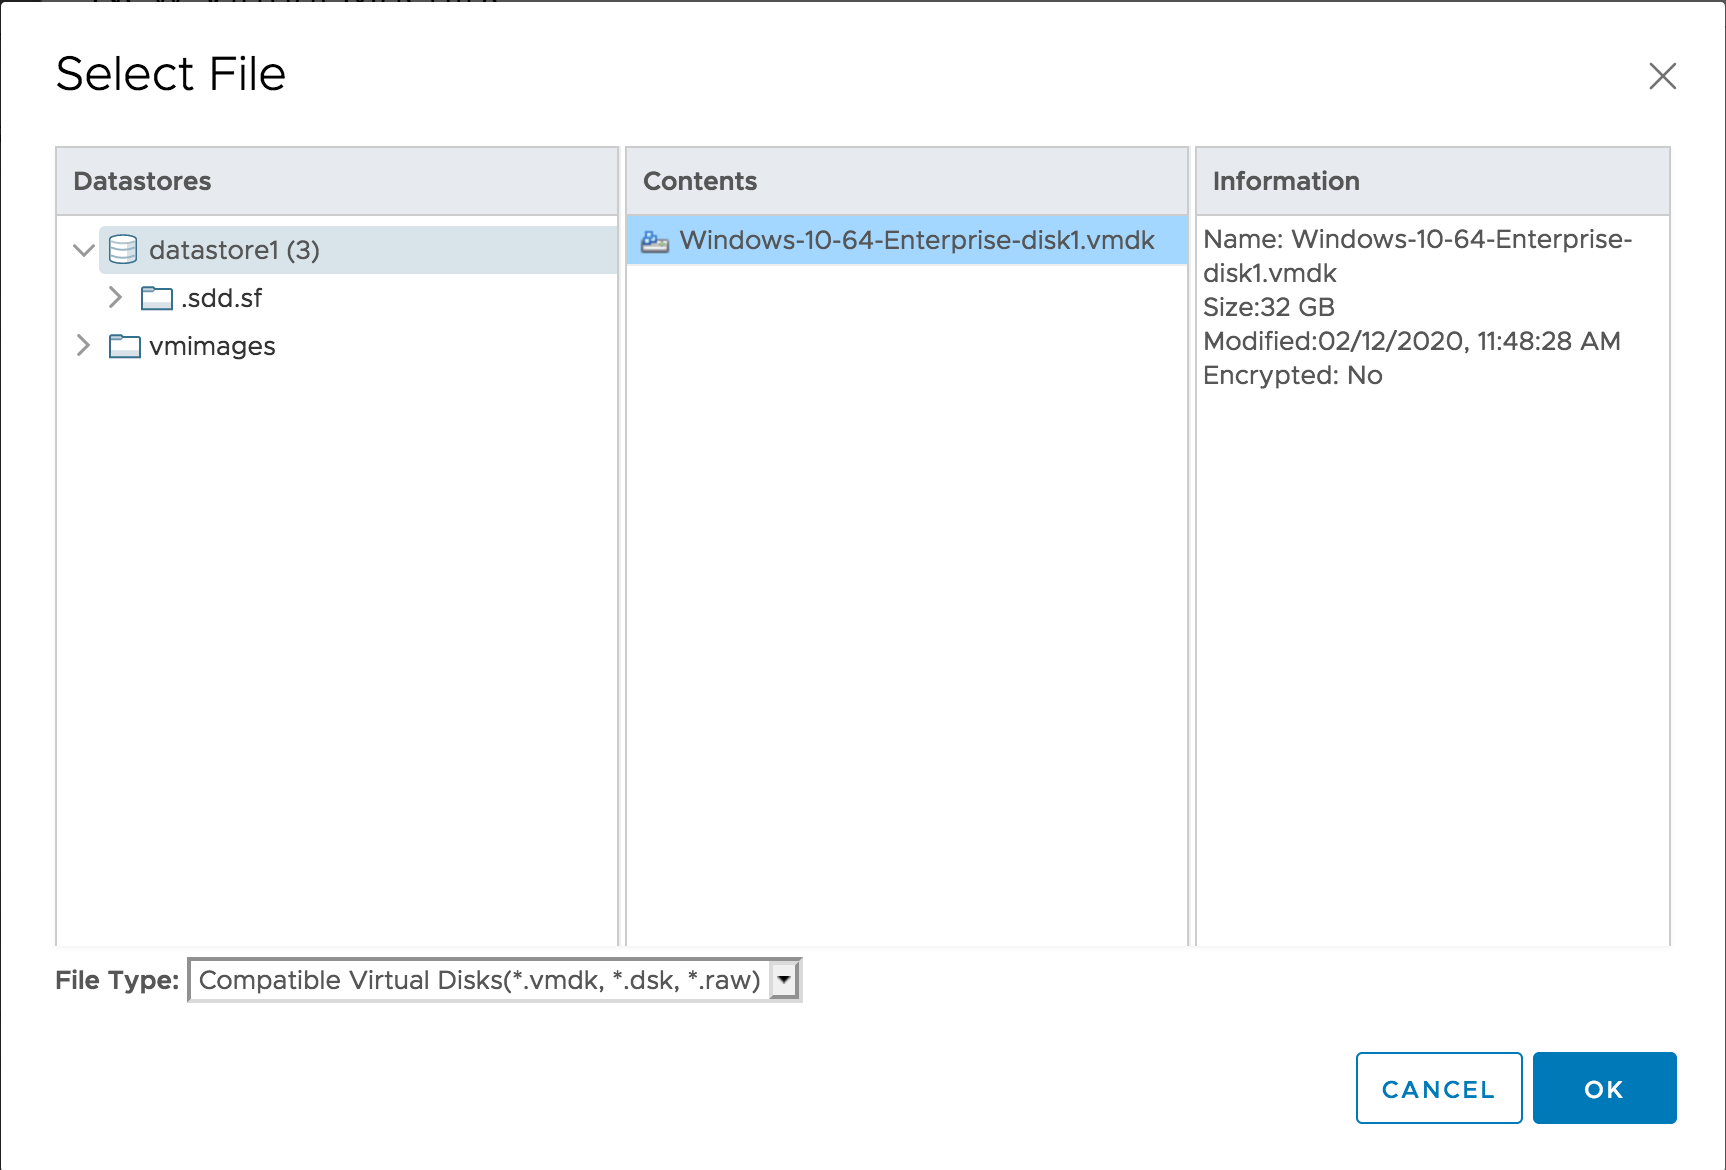Viewport: 1726px width, 1170px height.
Task: Click the Modified date info line
Action: tap(1412, 341)
